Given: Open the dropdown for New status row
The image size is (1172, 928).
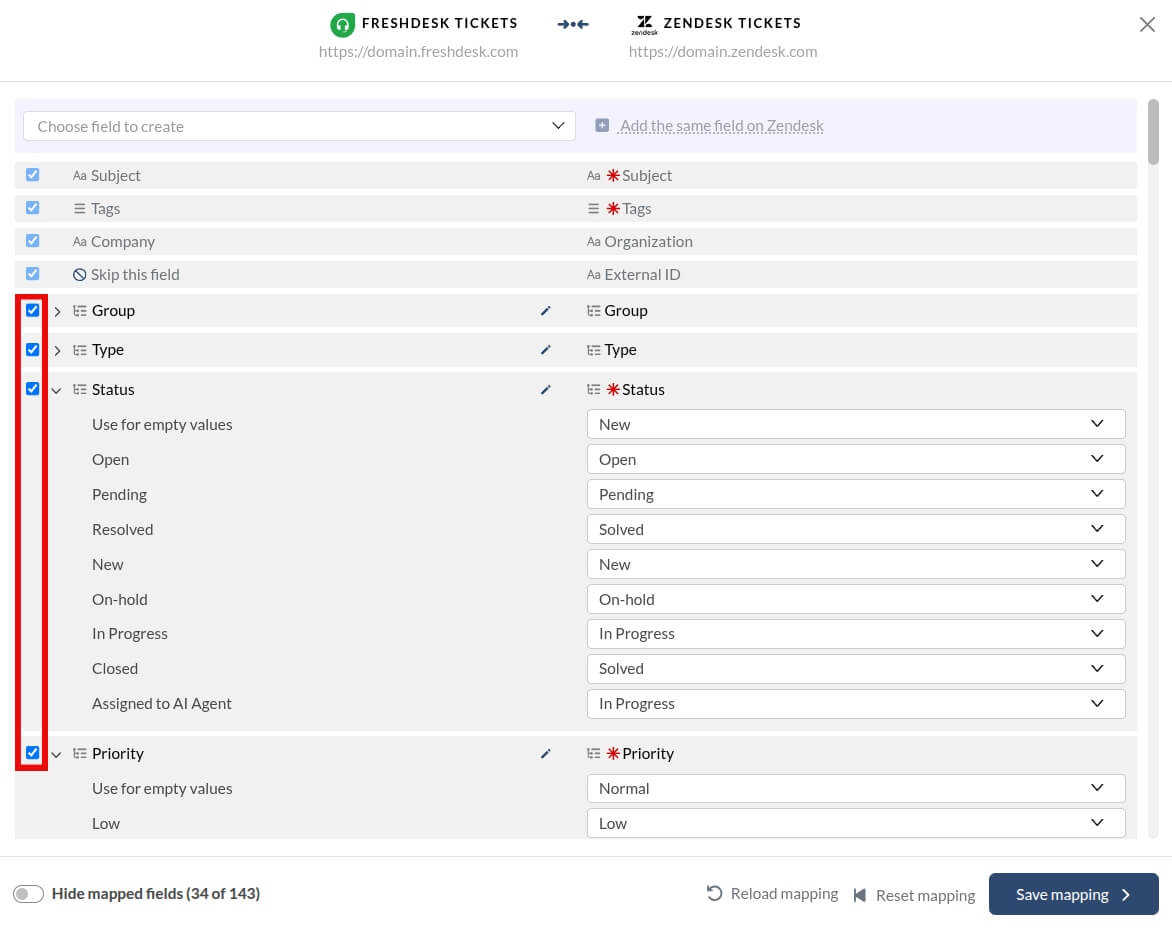Looking at the screenshot, I should (856, 564).
